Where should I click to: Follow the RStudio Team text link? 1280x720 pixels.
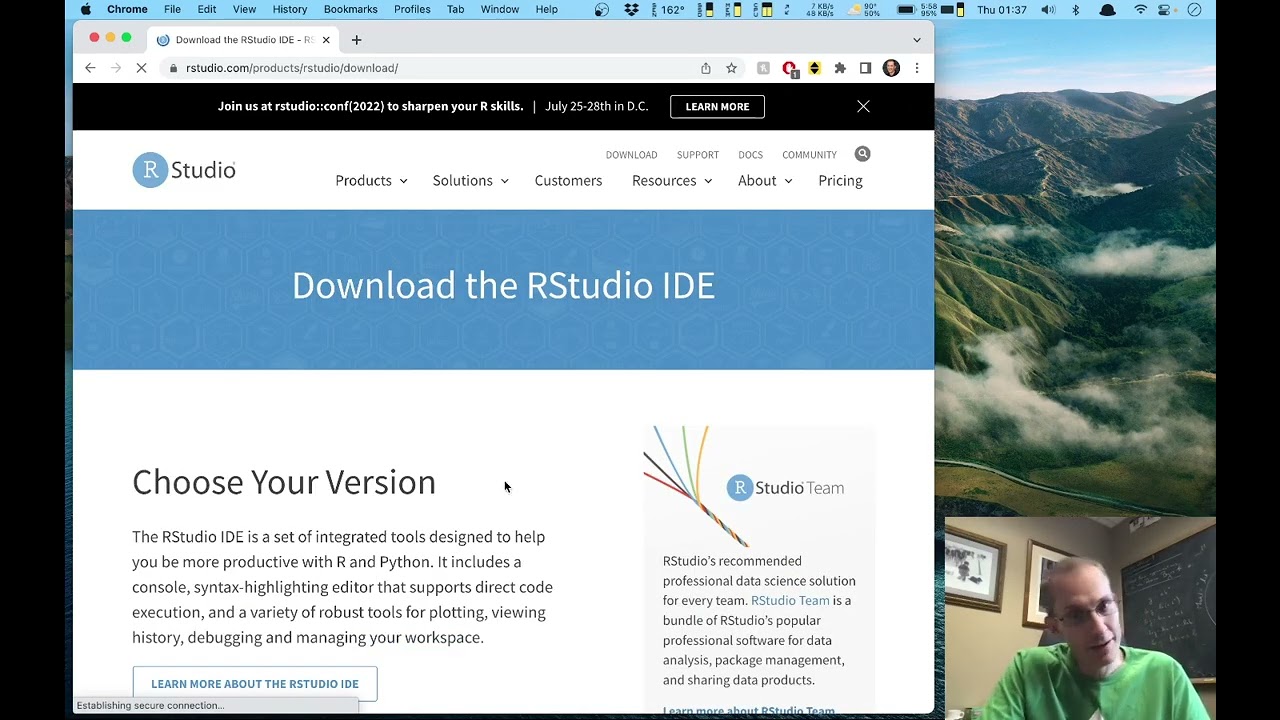point(790,600)
